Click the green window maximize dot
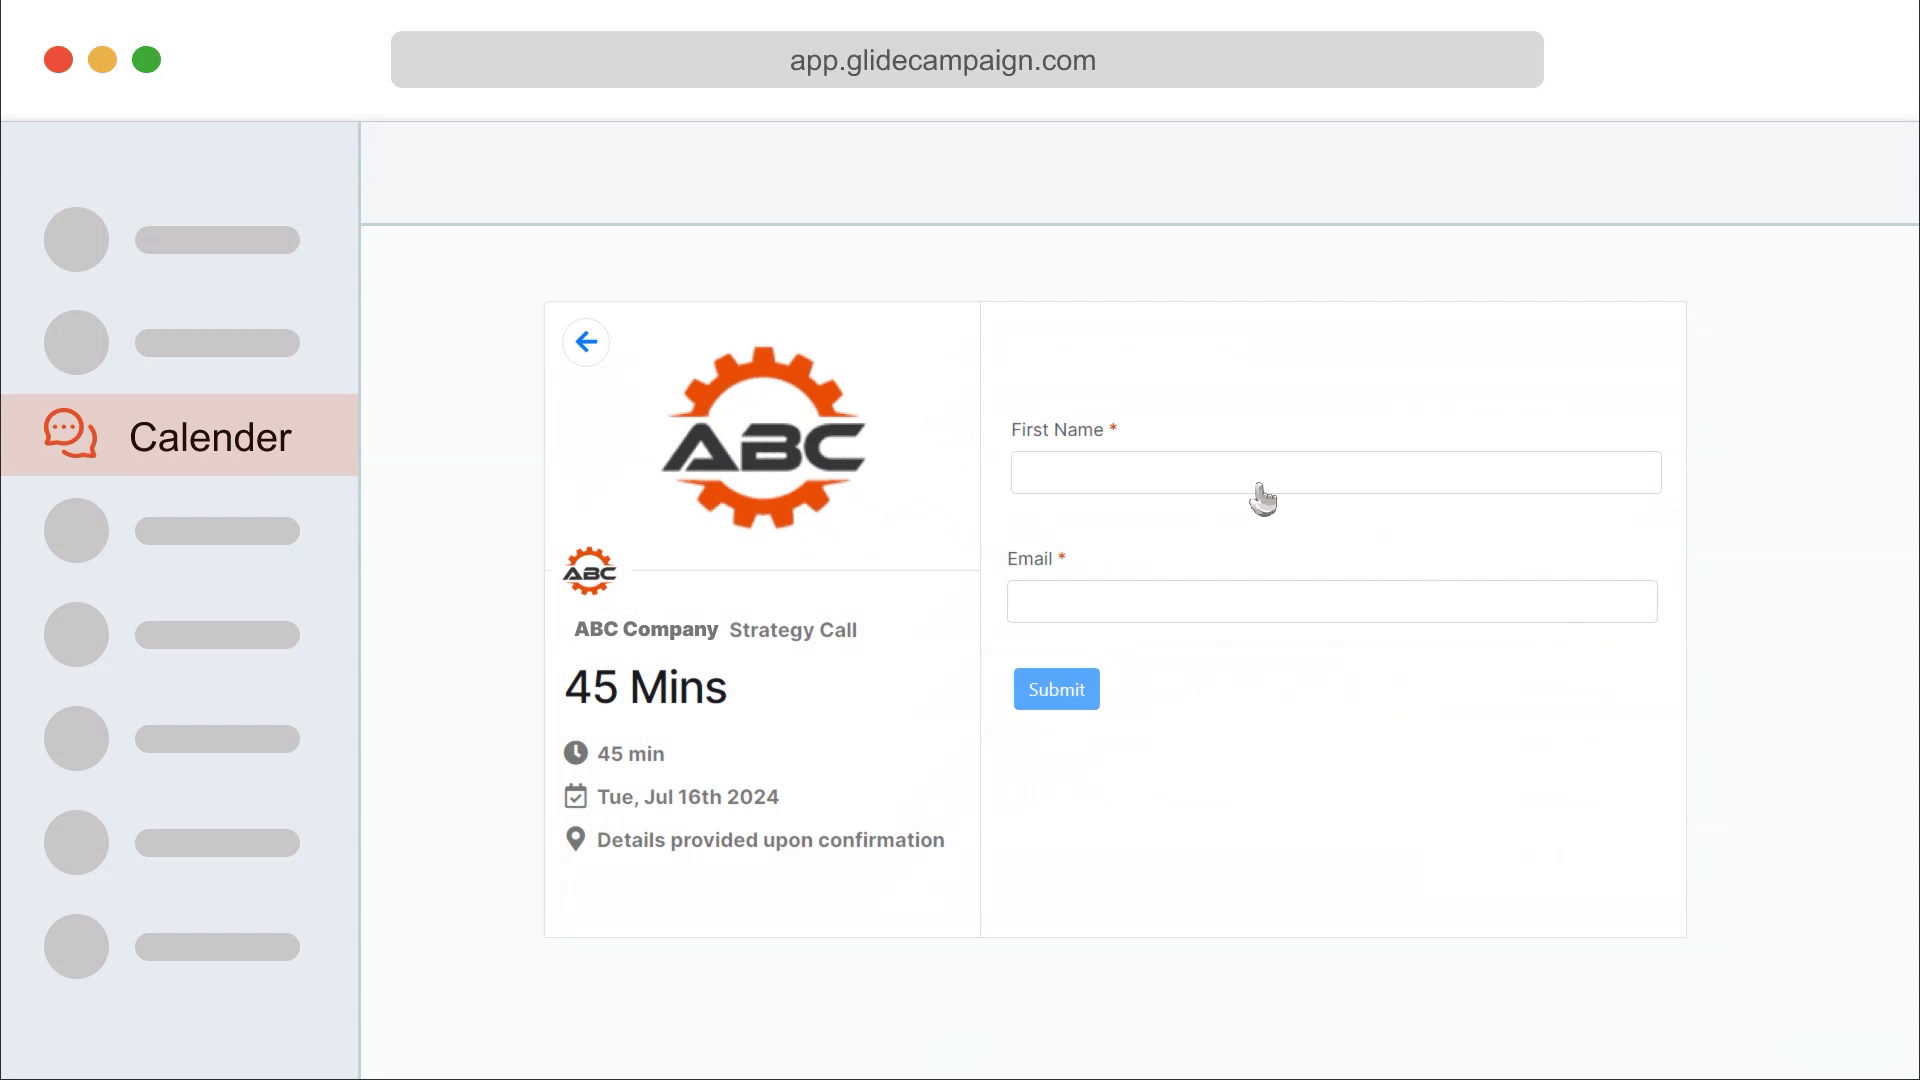This screenshot has width=1920, height=1080. 146,60
